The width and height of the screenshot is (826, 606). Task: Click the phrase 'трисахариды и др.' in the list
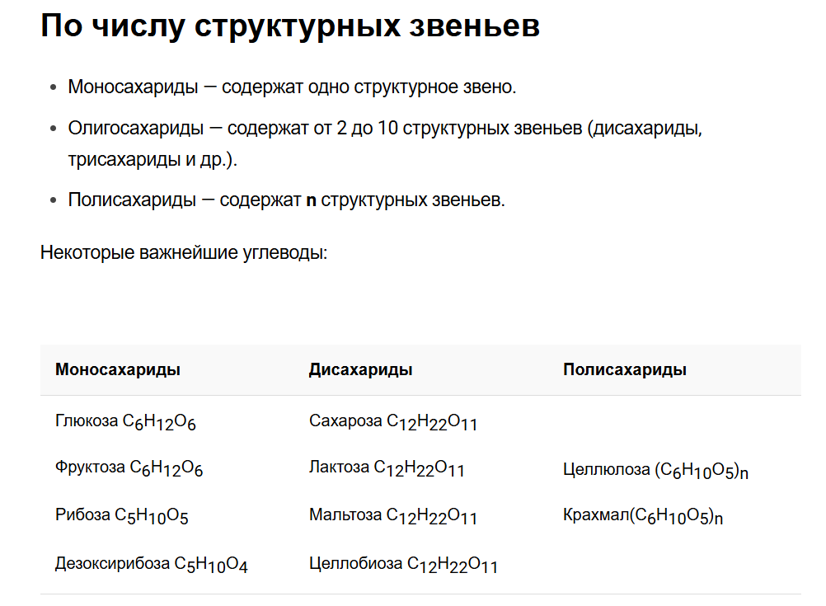pos(148,159)
